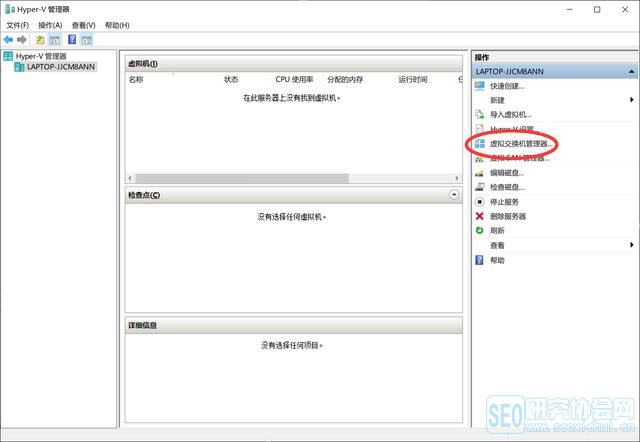
Task: Click 编辑磁盘... action
Action: coord(507,173)
